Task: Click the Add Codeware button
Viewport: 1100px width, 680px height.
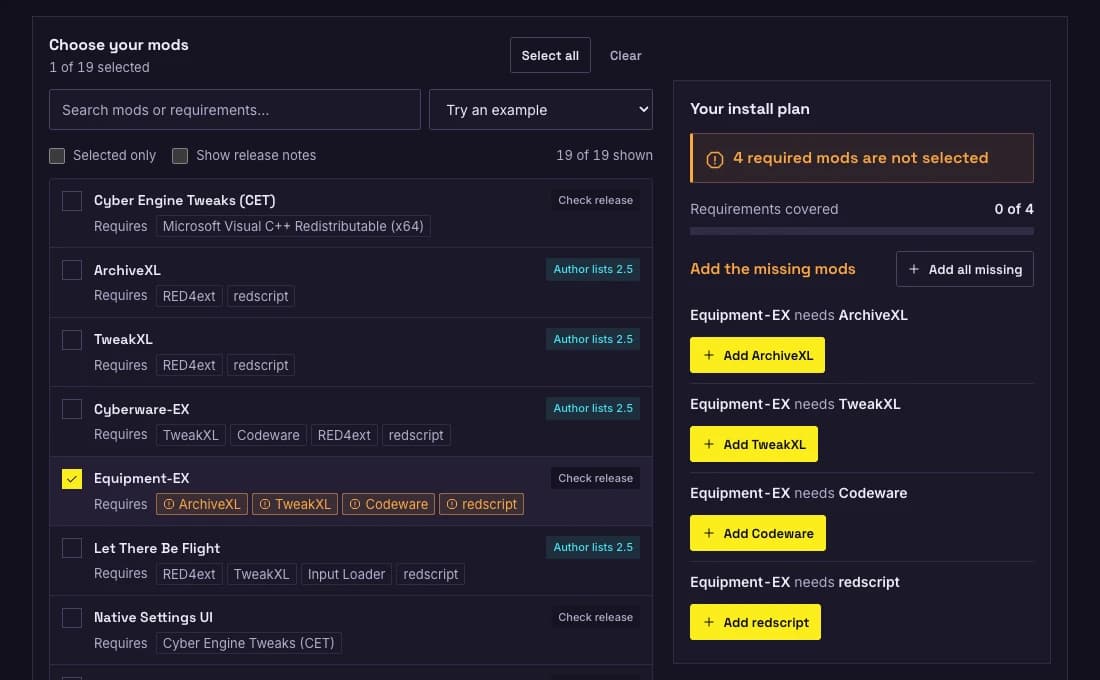Action: pos(758,533)
